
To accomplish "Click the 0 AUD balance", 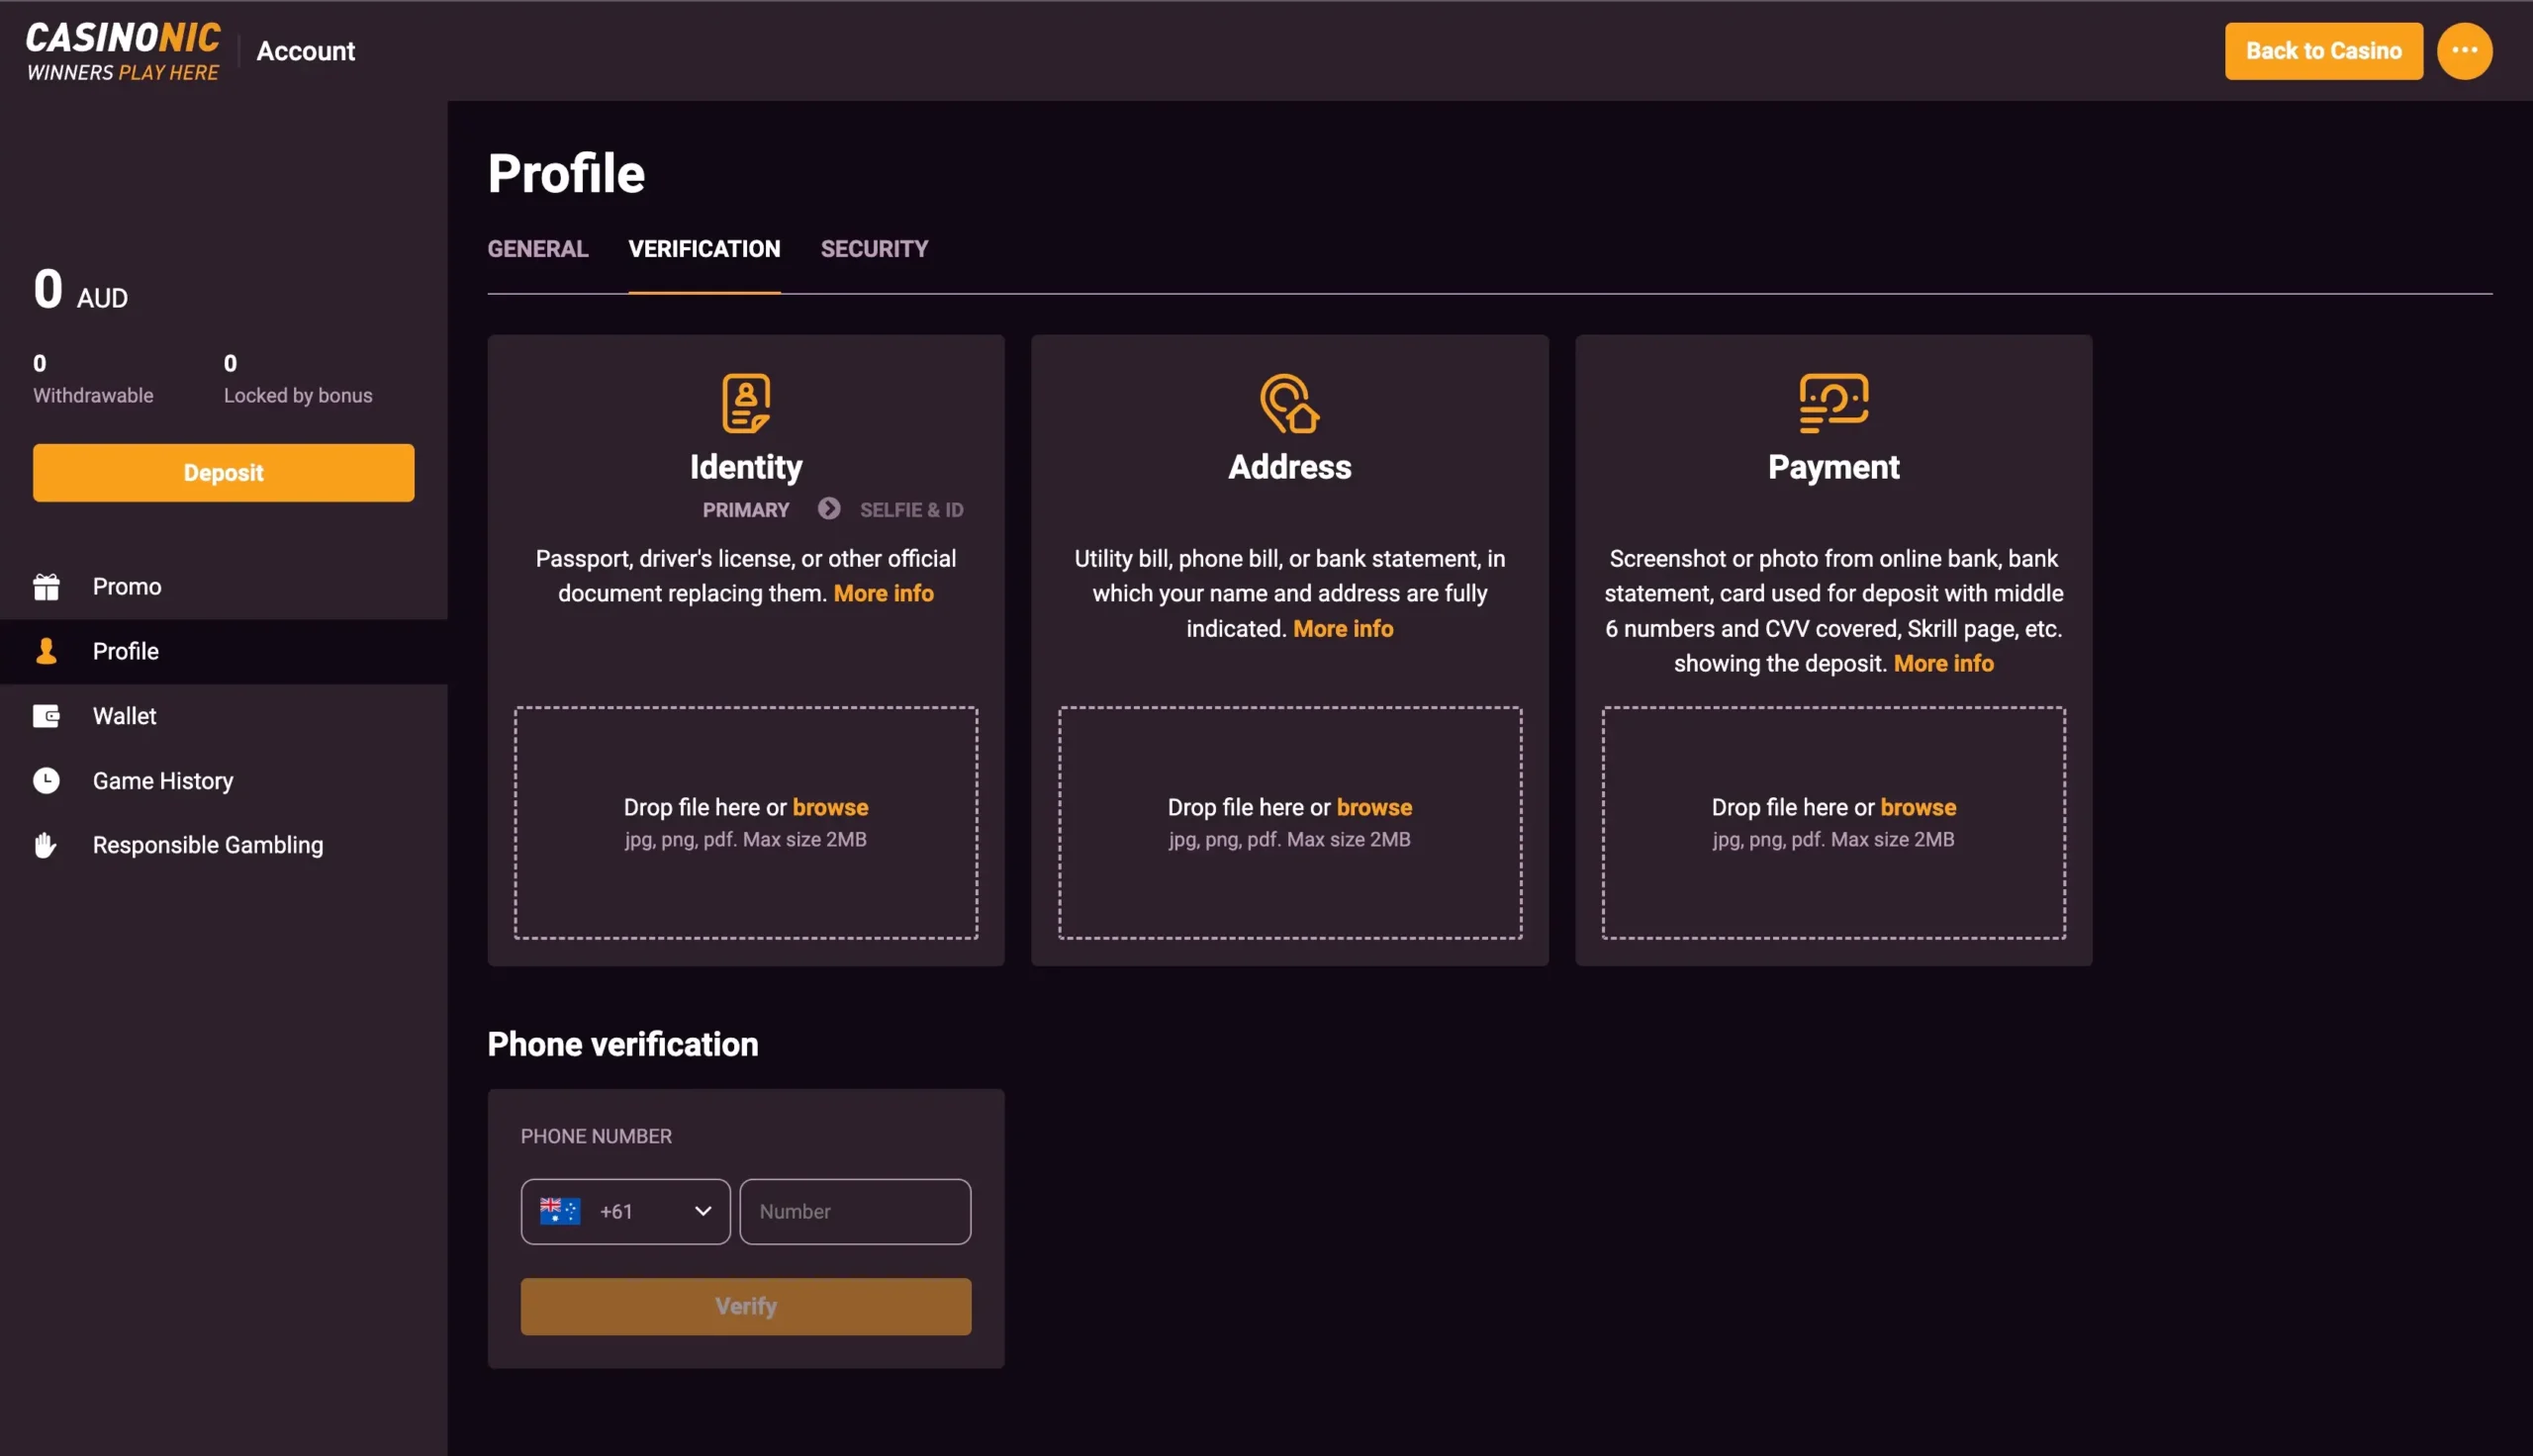I will [80, 290].
